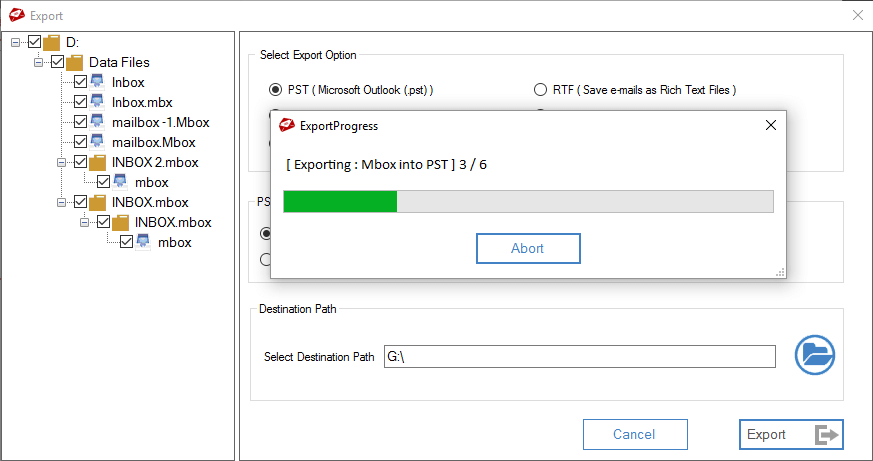The image size is (873, 461).
Task: Select the RTF Rich Text Files radio option
Action: click(x=540, y=89)
